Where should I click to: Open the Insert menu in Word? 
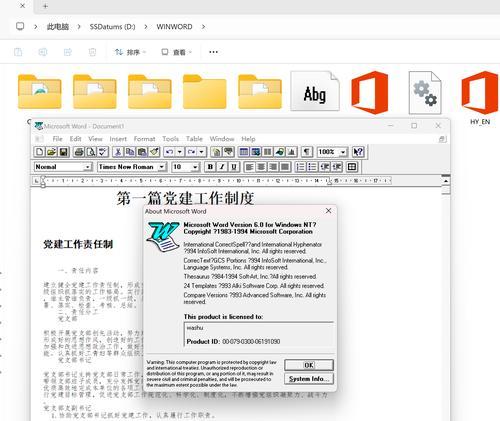click(x=118, y=139)
